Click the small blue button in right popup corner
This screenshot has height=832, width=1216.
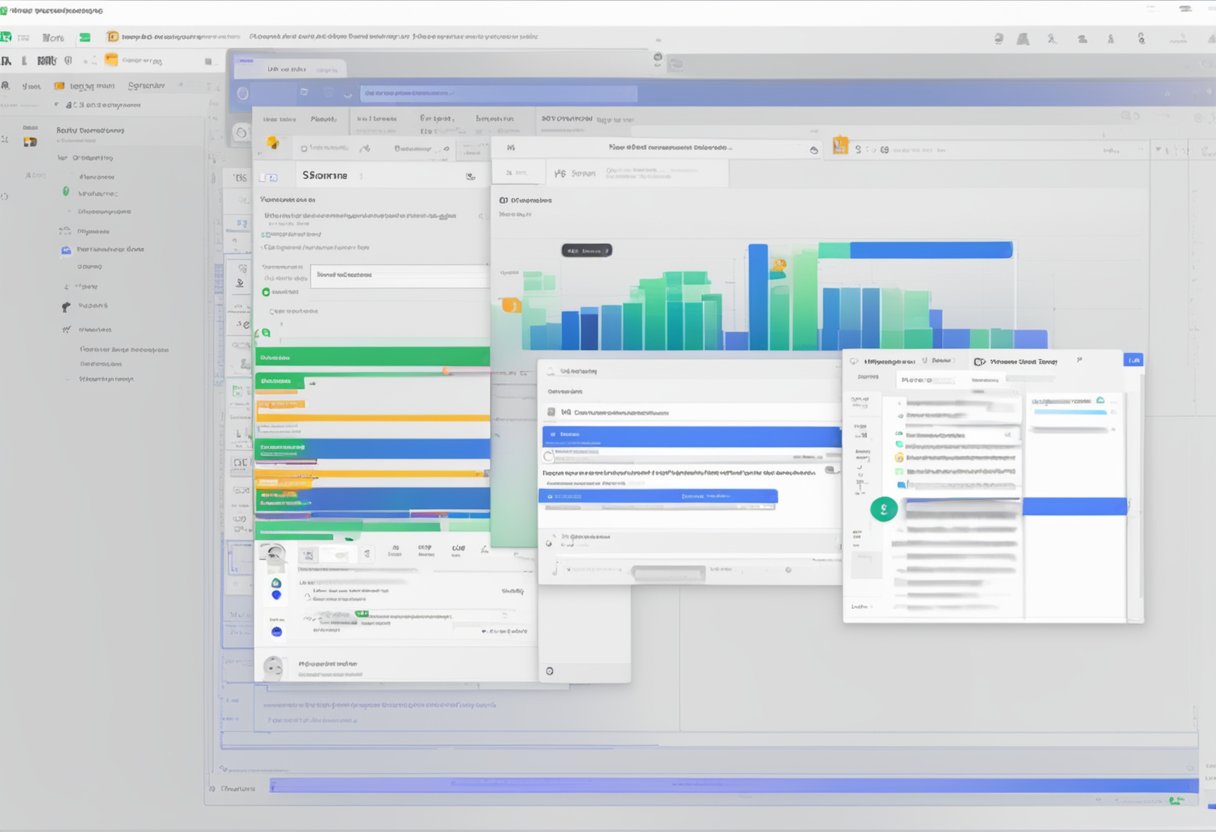tap(1133, 360)
